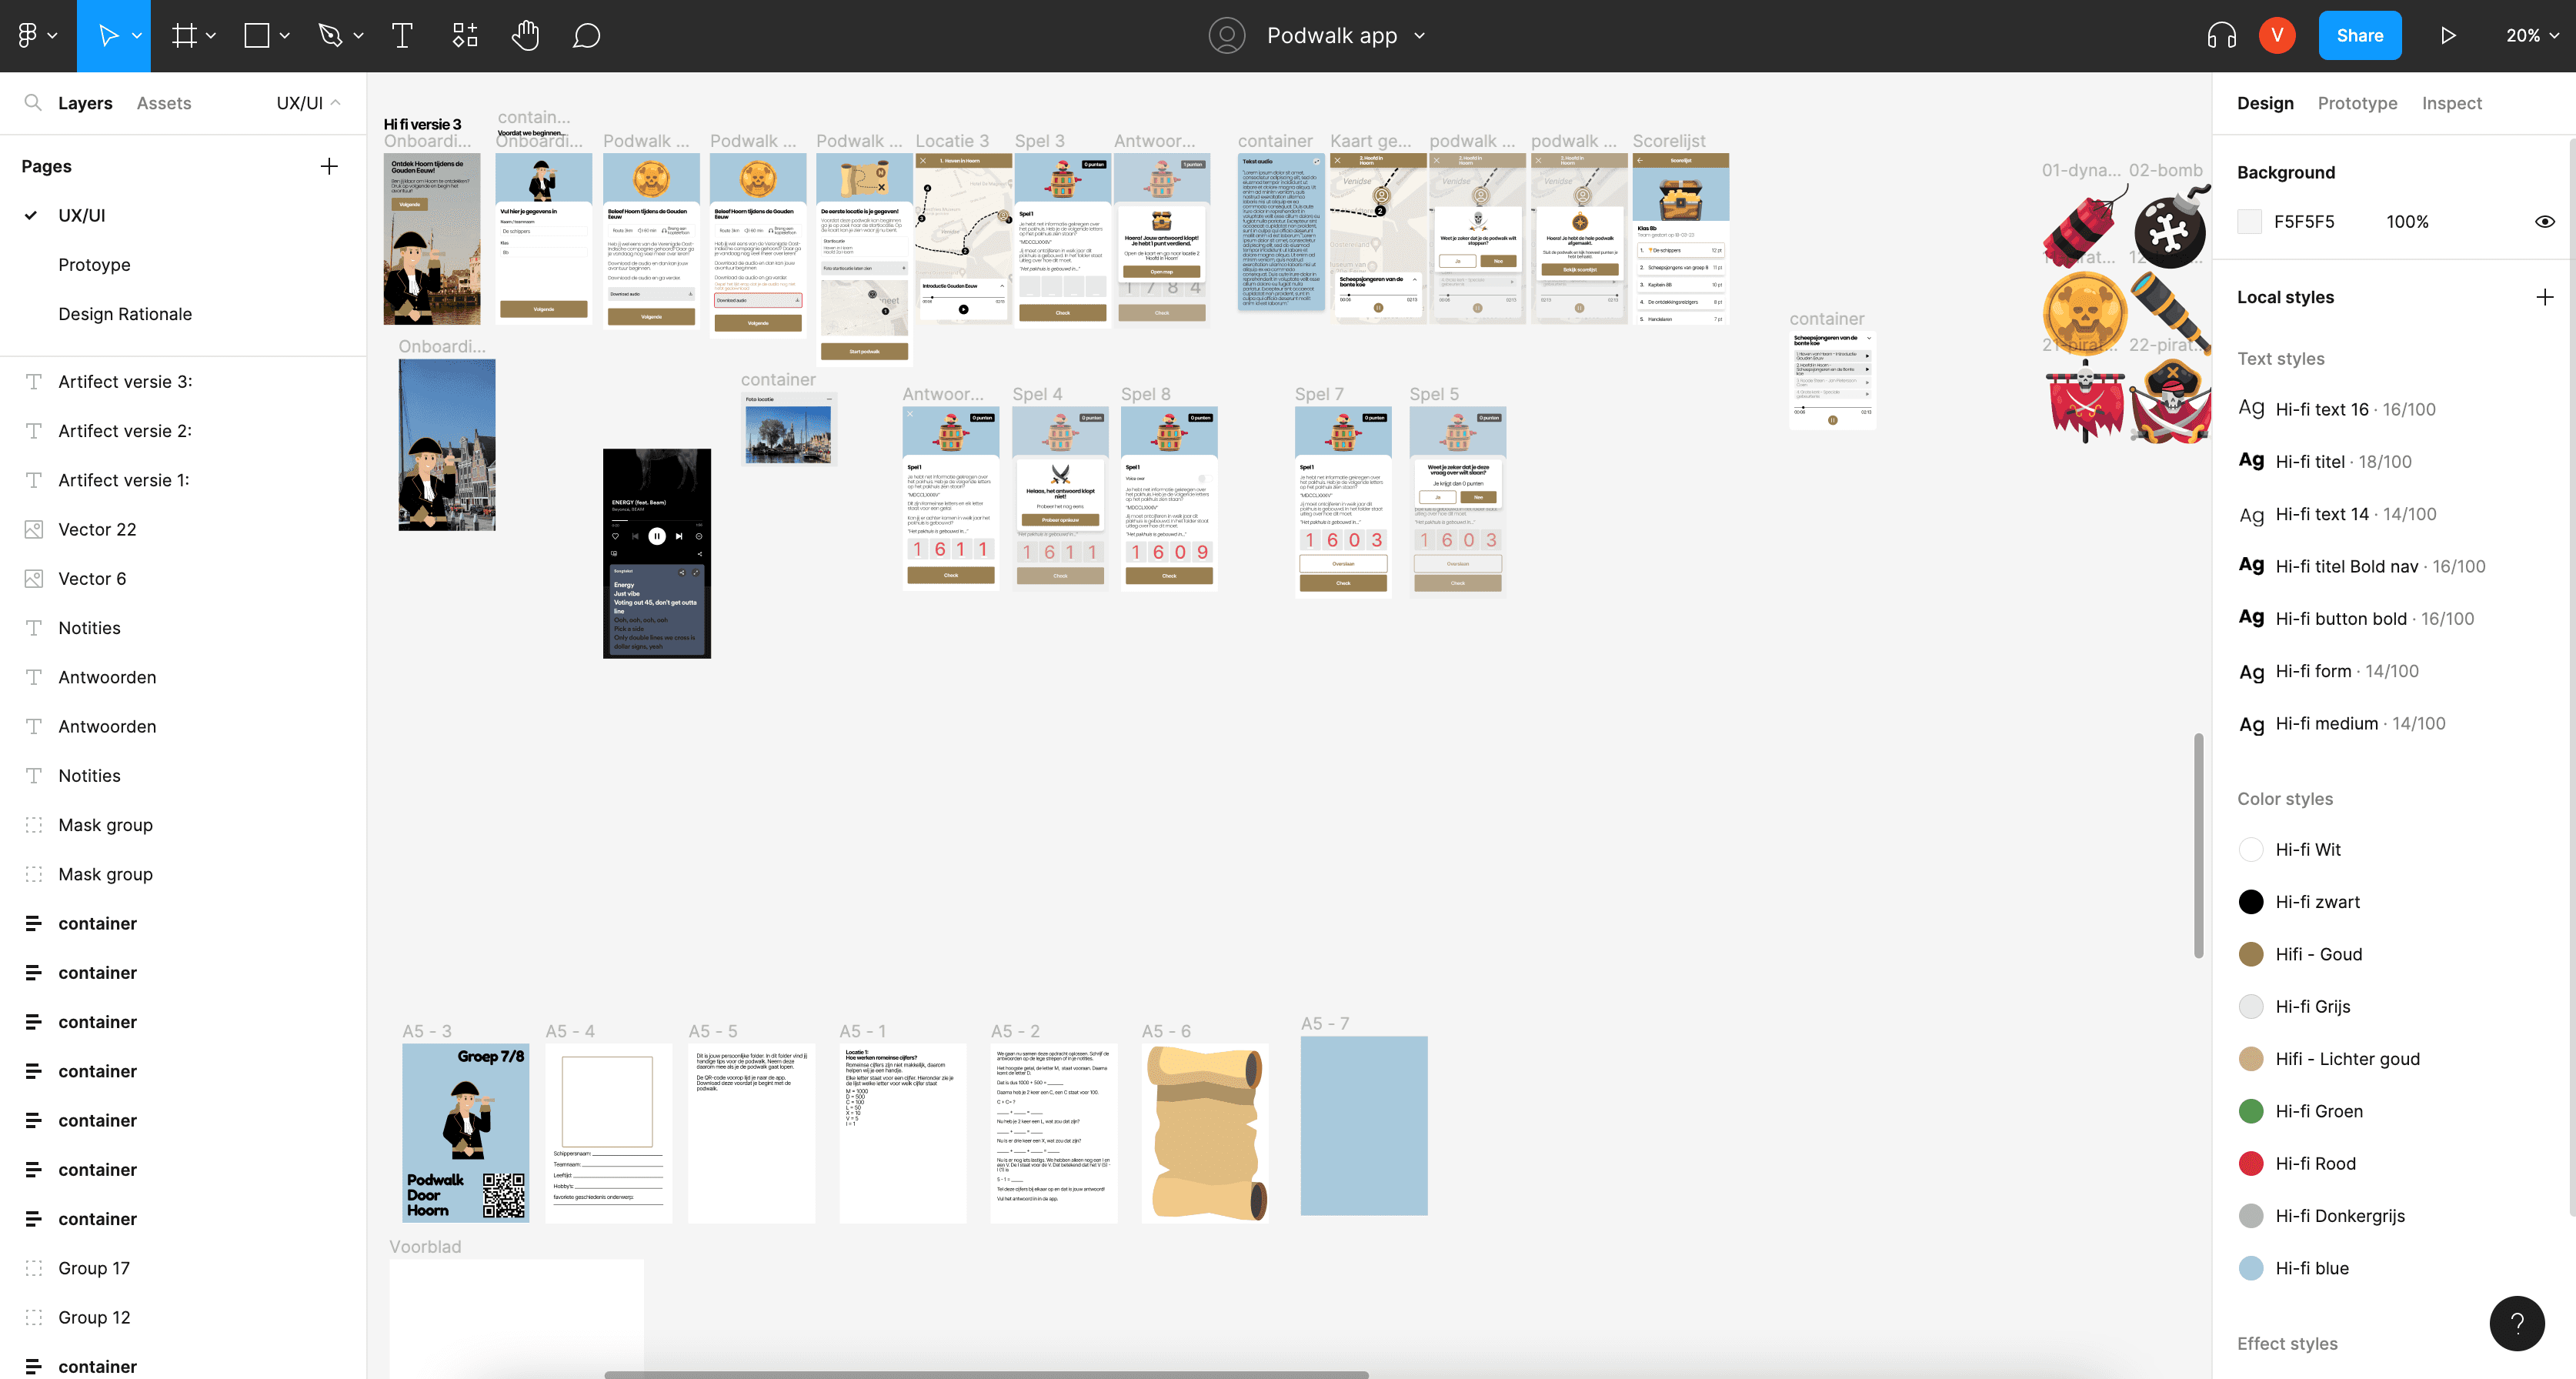Expand the Podwalk app title dropdown
Viewport: 2576px width, 1379px height.
pyautogui.click(x=1419, y=36)
